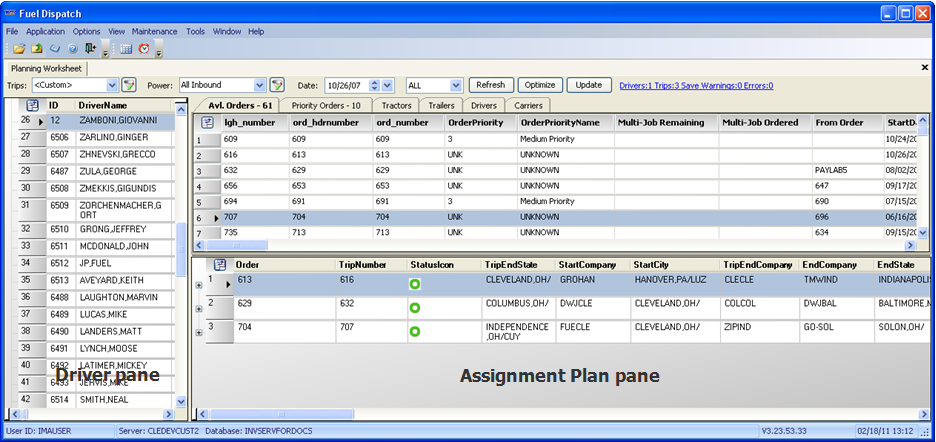The width and height of the screenshot is (936, 442).
Task: Open the Trips <Custom> dropdown
Action: [x=111, y=85]
